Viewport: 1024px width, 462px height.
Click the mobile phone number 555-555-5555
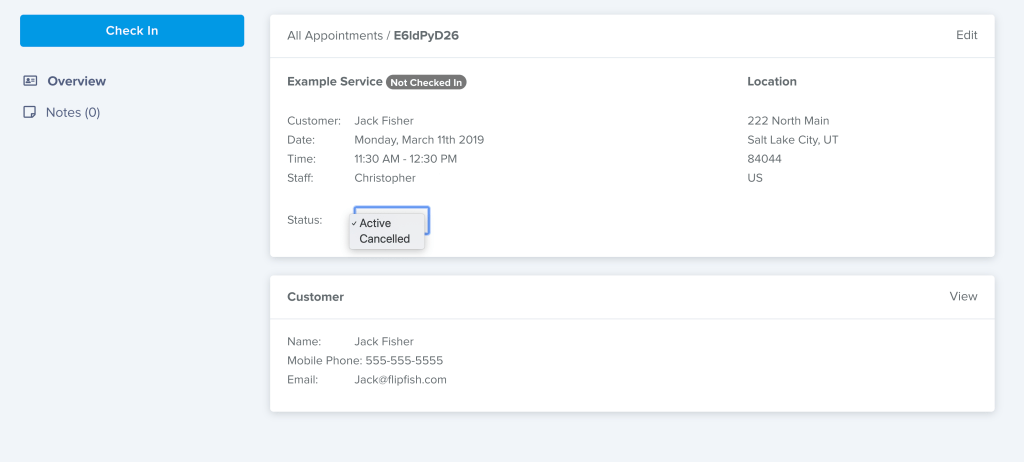403,360
